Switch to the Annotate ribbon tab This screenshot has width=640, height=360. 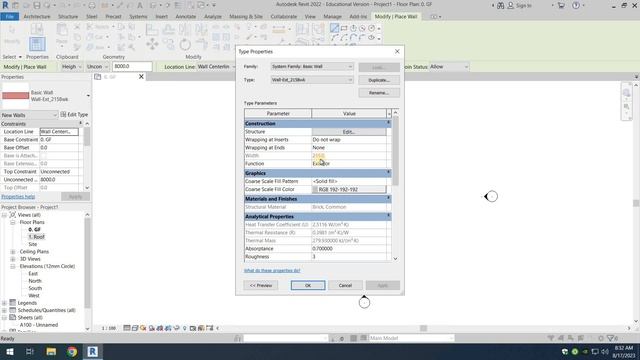pos(186,17)
